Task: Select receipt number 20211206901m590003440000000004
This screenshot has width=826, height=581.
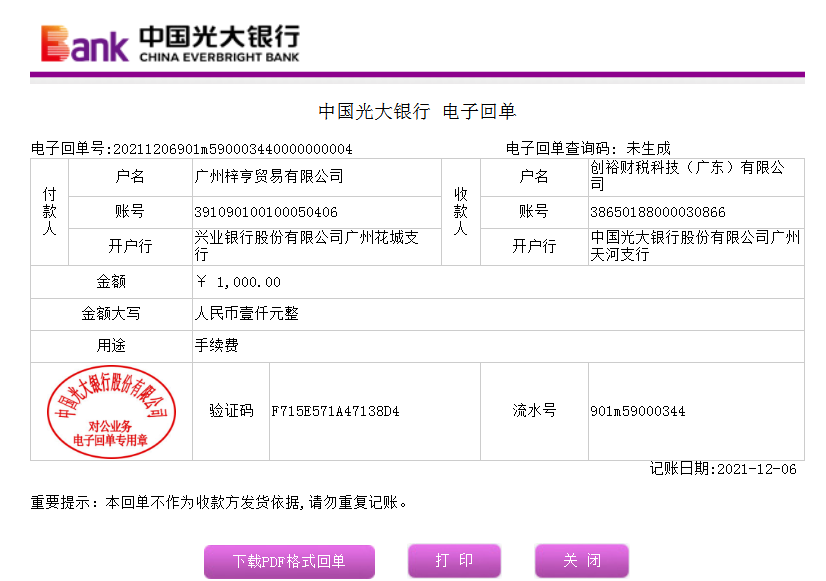Action: (233, 150)
